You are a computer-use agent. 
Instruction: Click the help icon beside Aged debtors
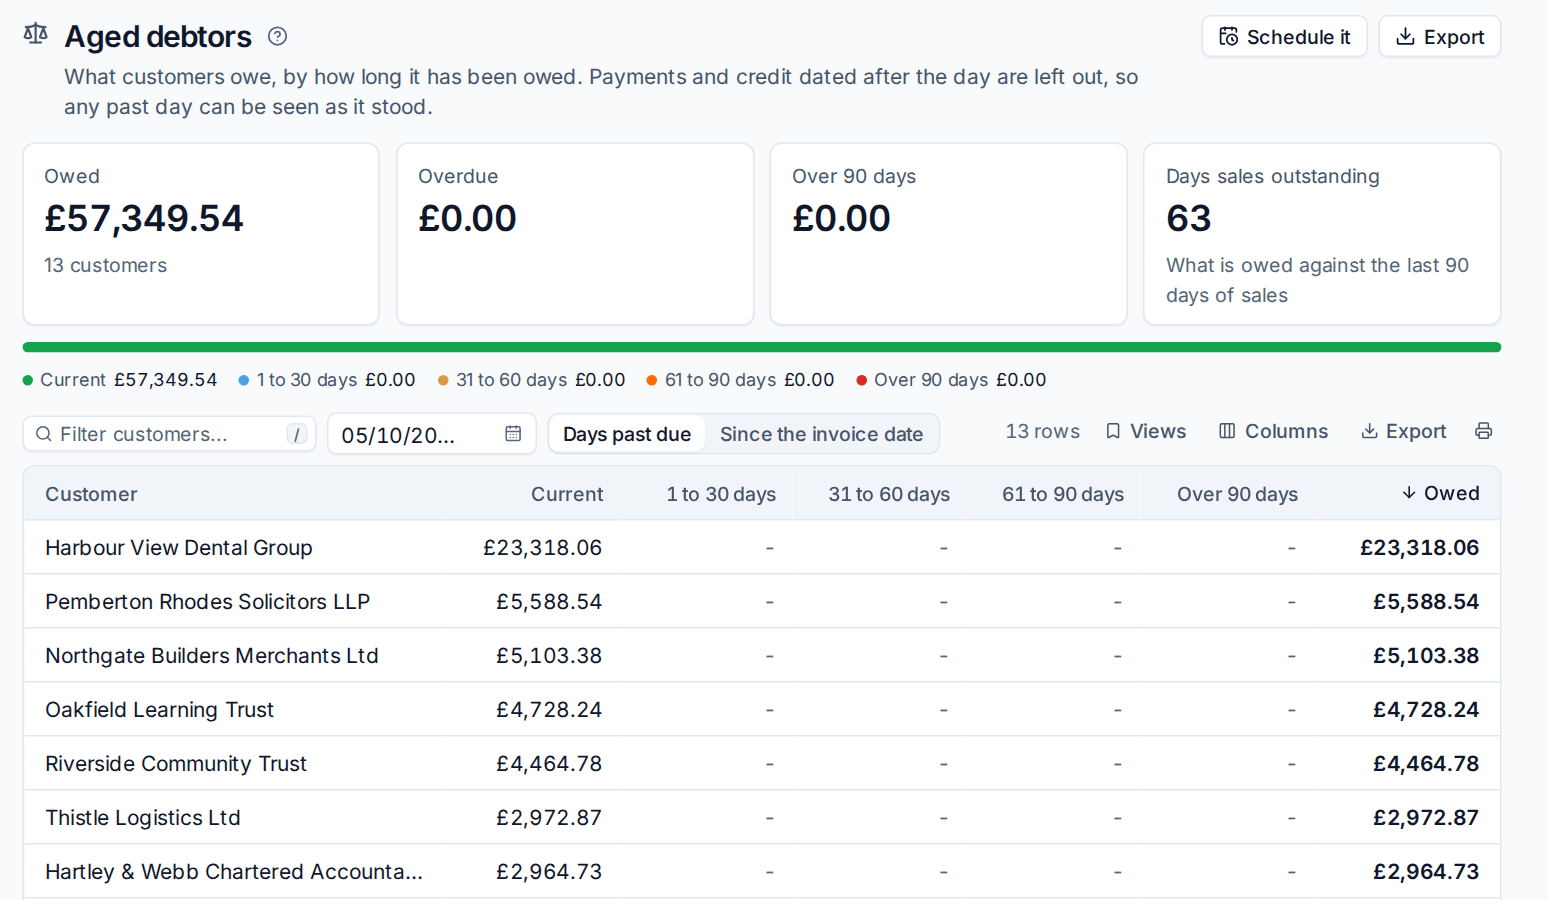pyautogui.click(x=278, y=37)
